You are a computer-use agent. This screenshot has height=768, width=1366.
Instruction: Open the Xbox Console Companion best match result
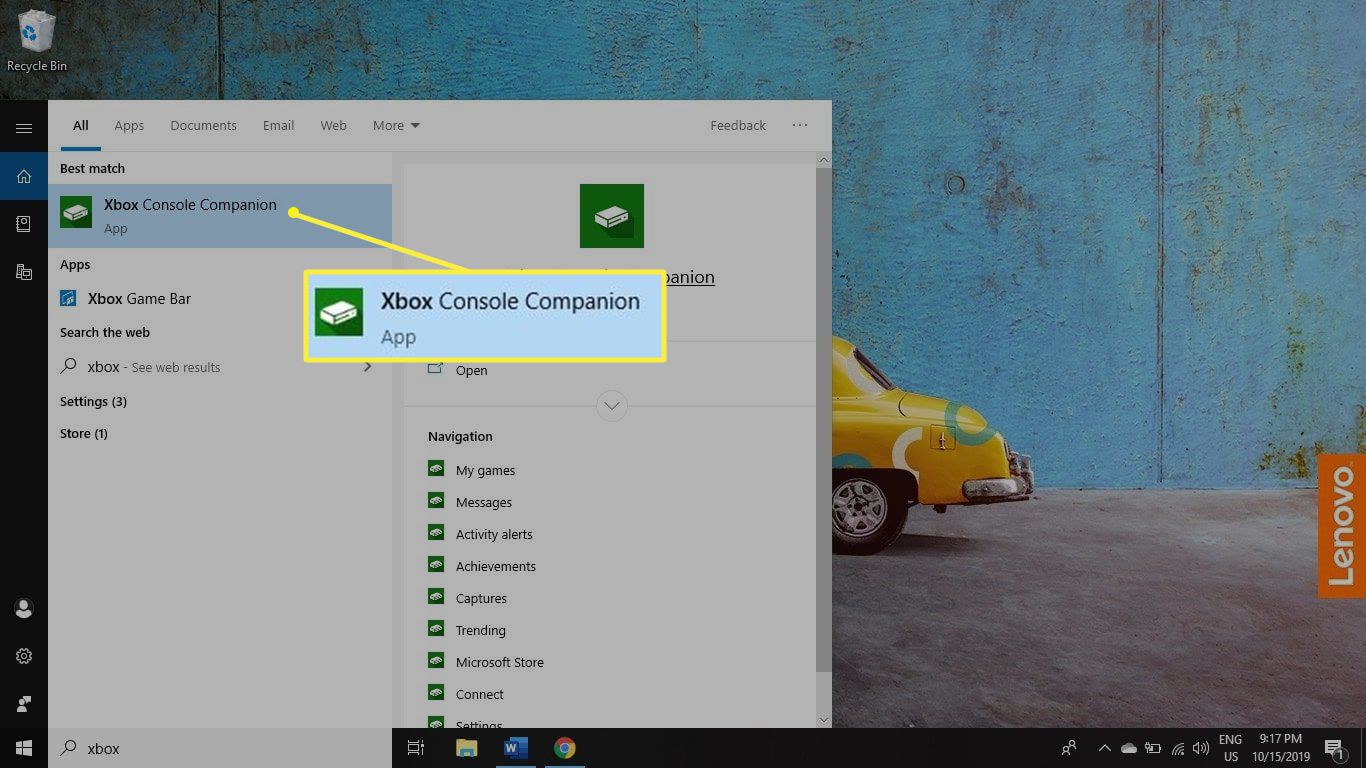(x=220, y=215)
